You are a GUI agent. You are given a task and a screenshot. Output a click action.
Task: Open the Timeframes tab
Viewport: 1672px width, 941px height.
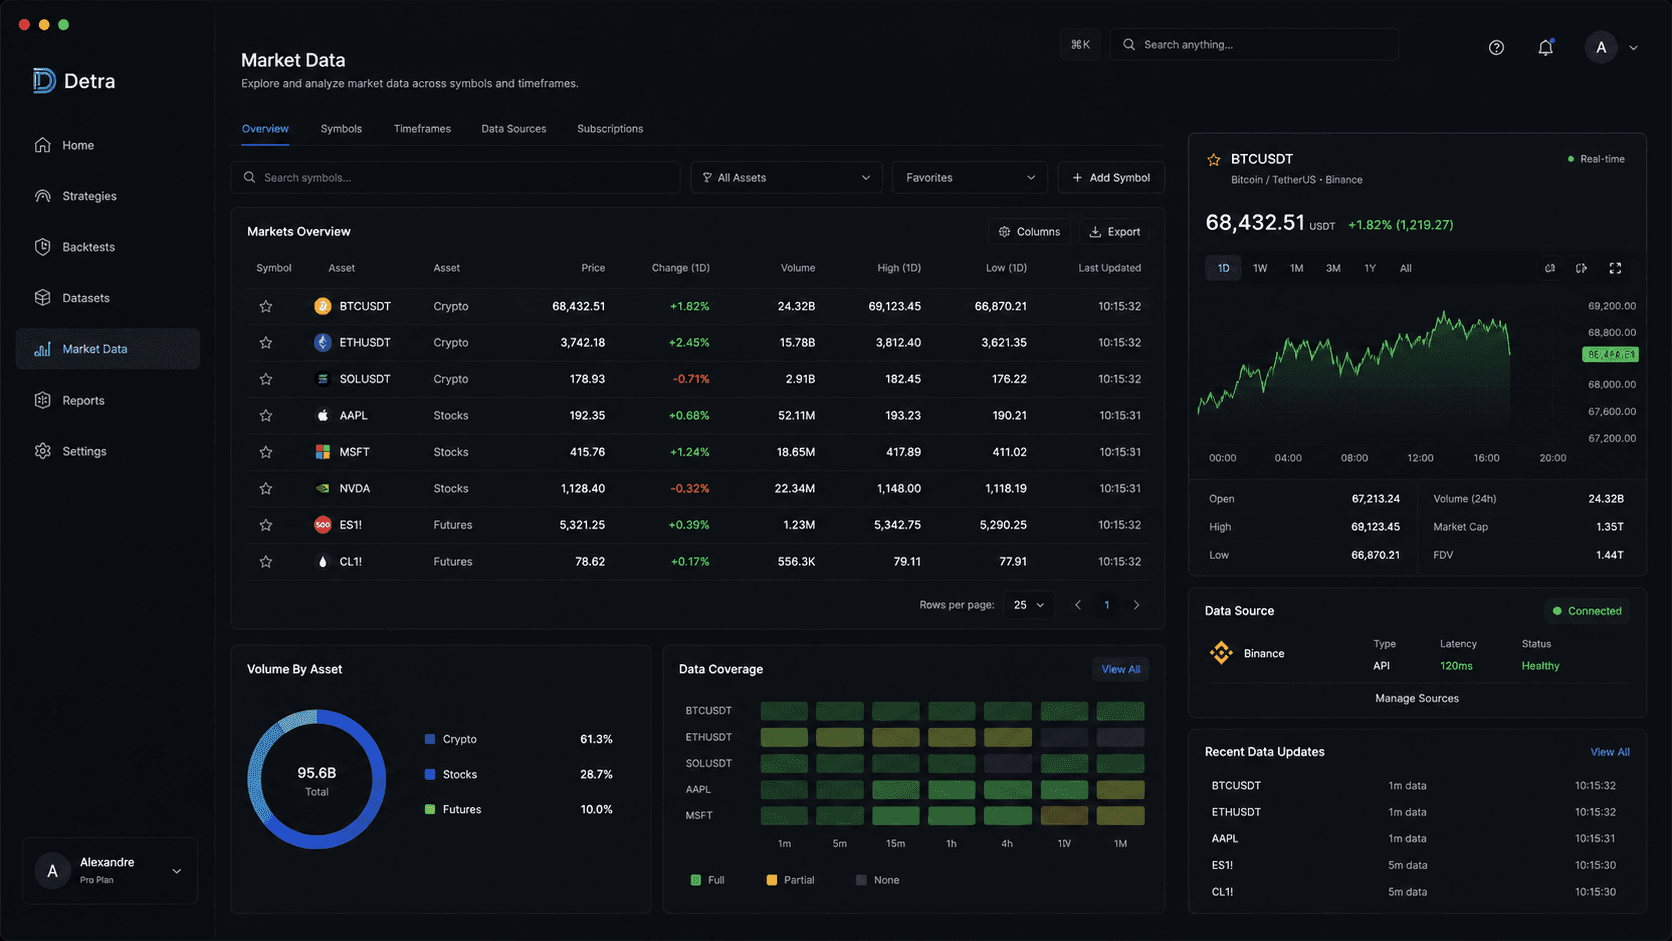[x=422, y=129]
